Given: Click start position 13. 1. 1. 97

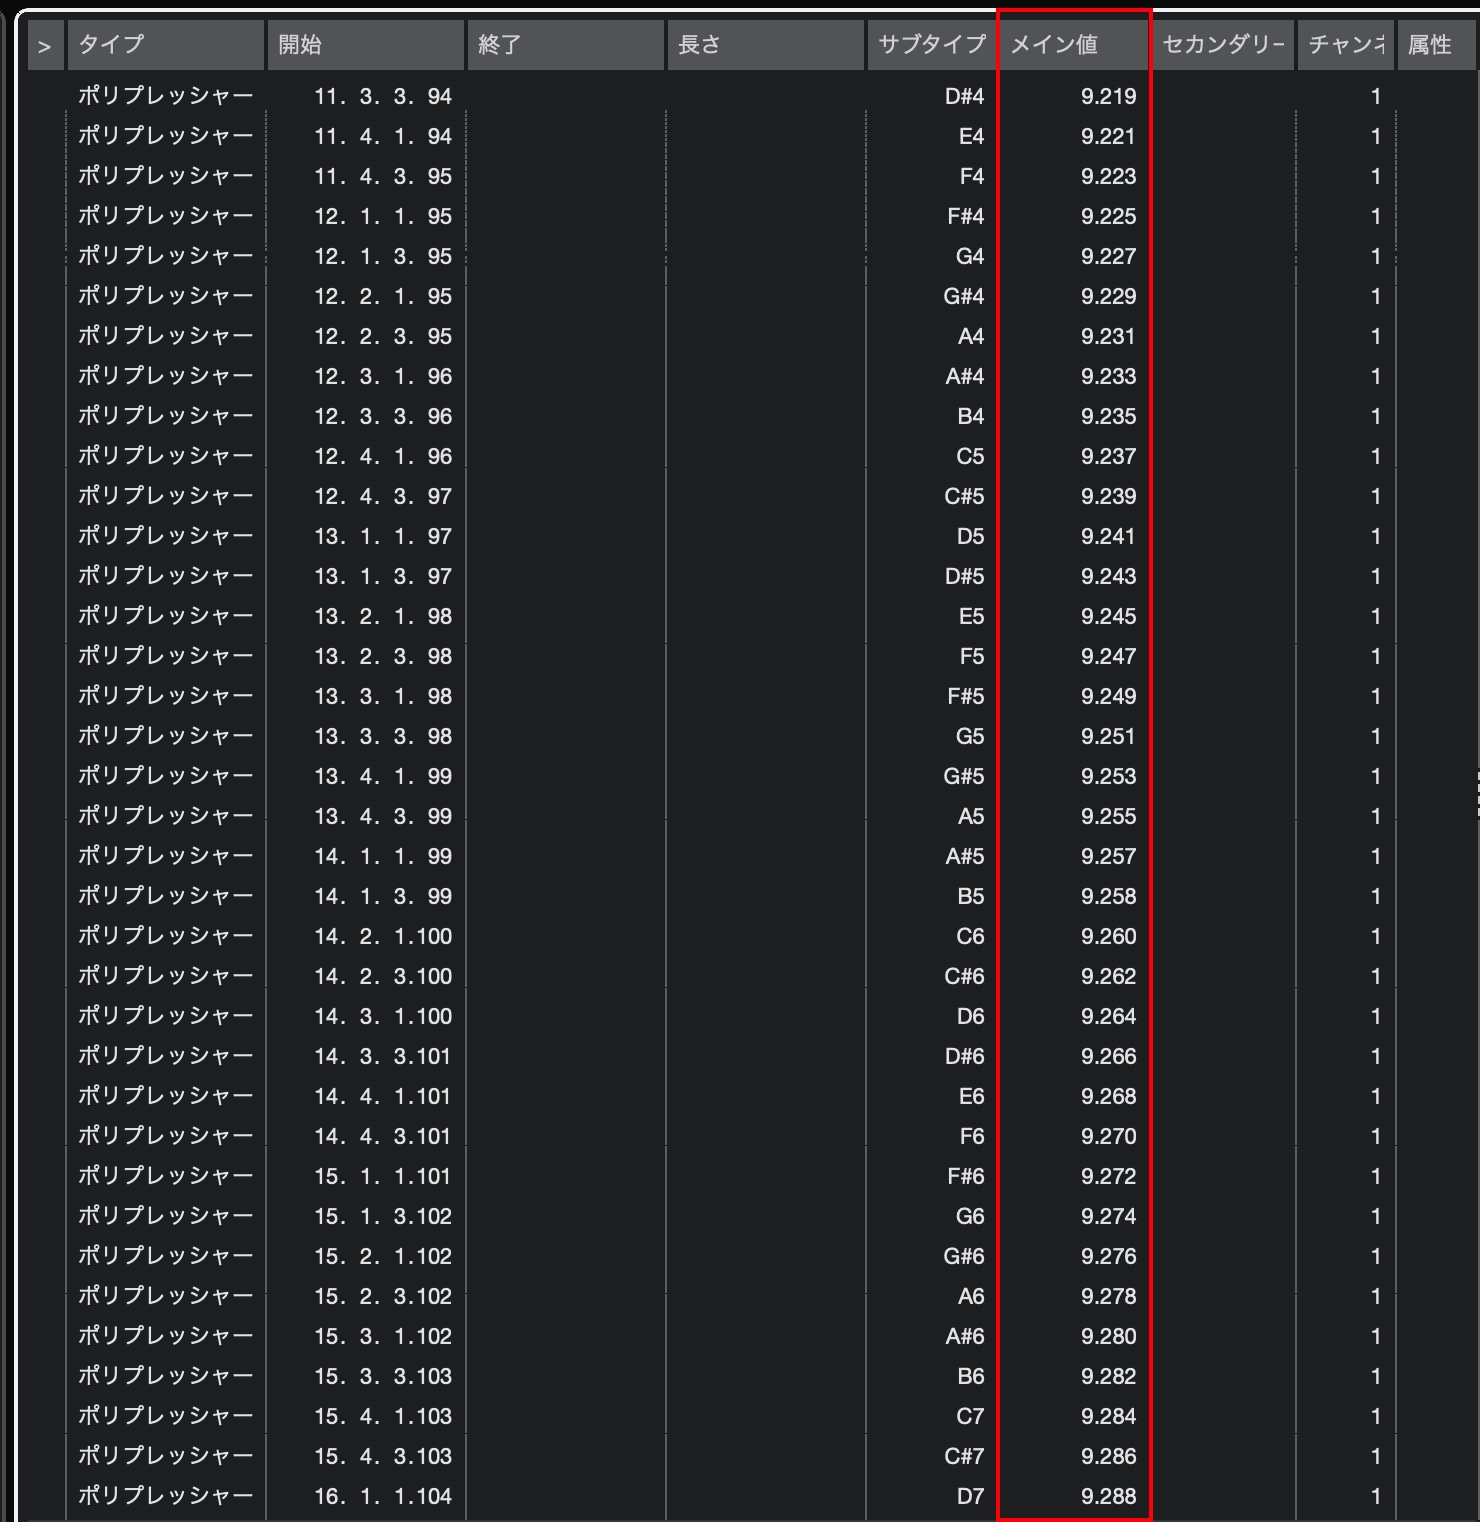Looking at the screenshot, I should pyautogui.click(x=383, y=536).
